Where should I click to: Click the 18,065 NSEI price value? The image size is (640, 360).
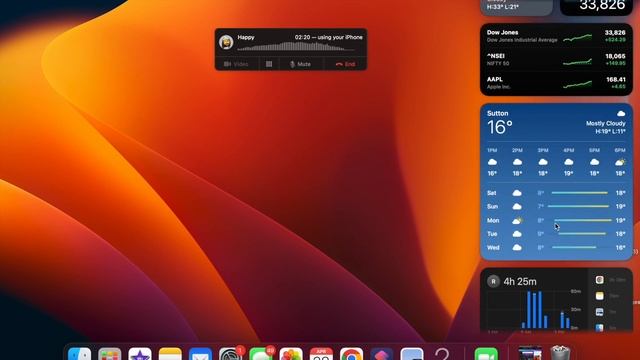tap(615, 56)
